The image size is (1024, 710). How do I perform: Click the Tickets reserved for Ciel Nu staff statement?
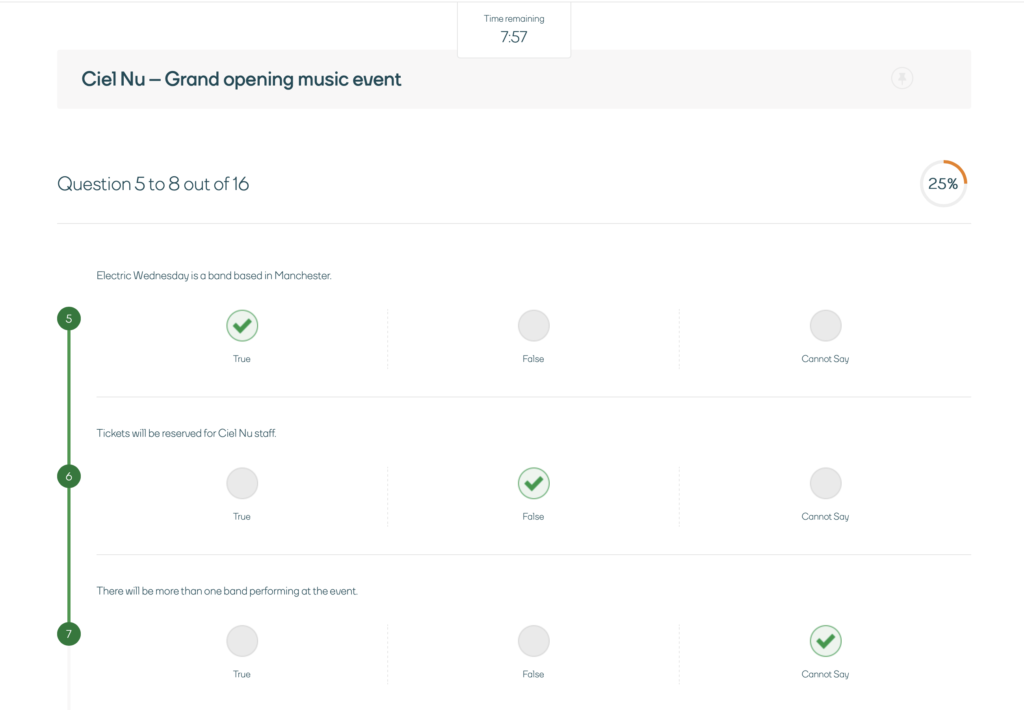click(x=186, y=433)
